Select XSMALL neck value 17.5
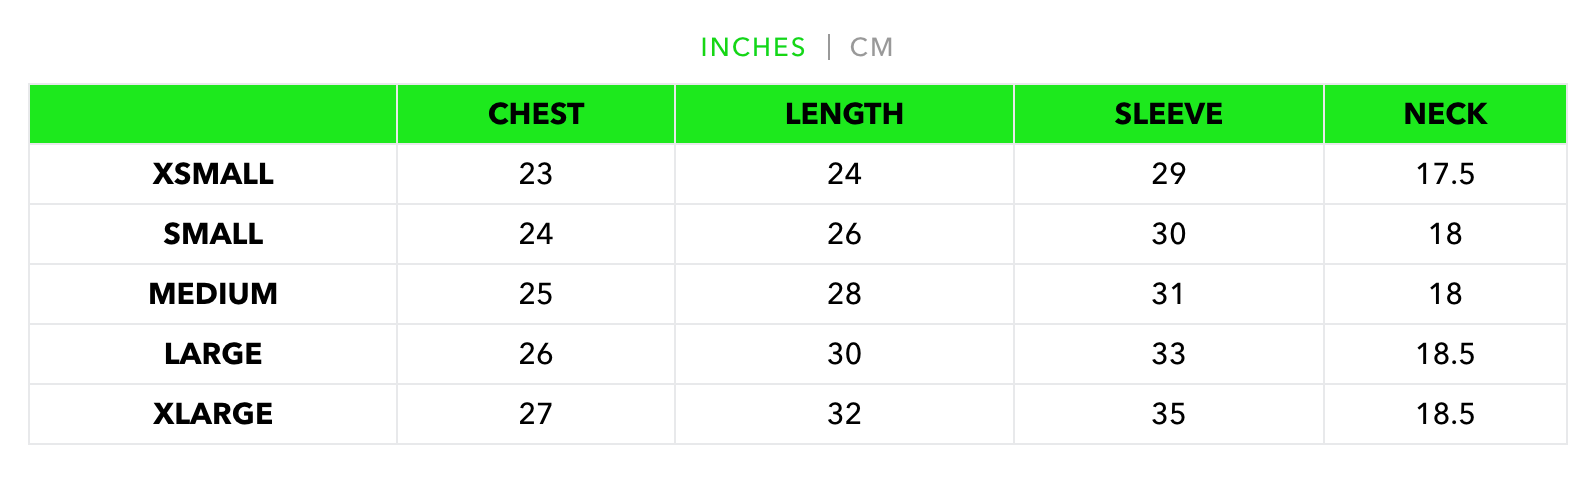The width and height of the screenshot is (1590, 478). point(1445,174)
